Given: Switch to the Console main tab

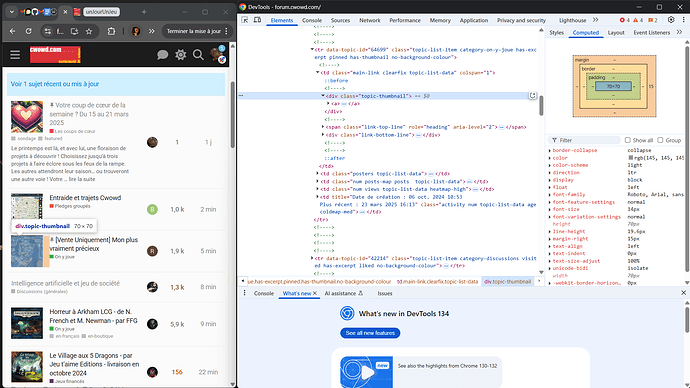Looking at the screenshot, I should click(312, 20).
